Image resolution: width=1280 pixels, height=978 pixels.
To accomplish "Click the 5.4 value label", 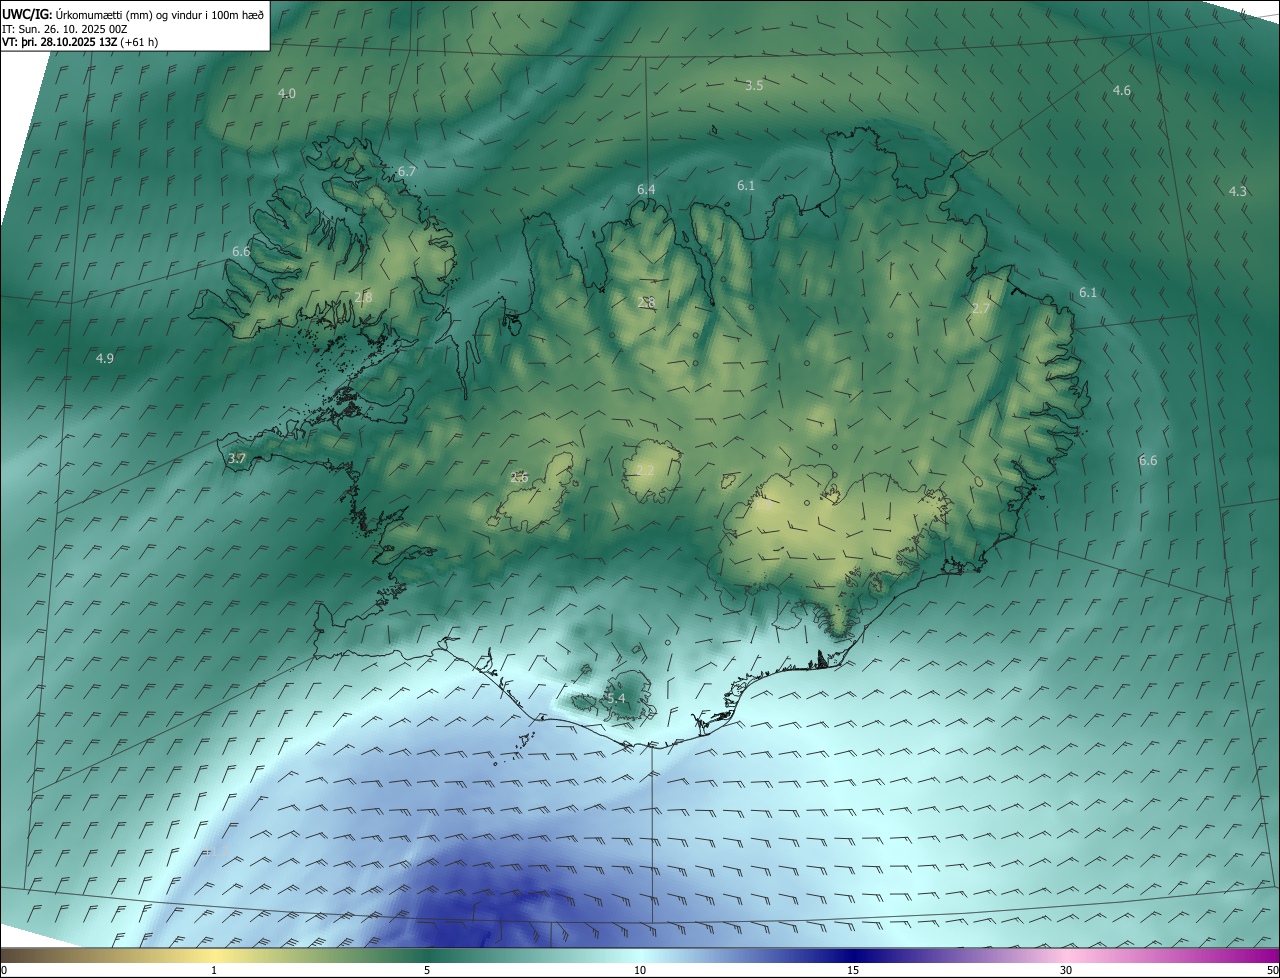I will 615,698.
